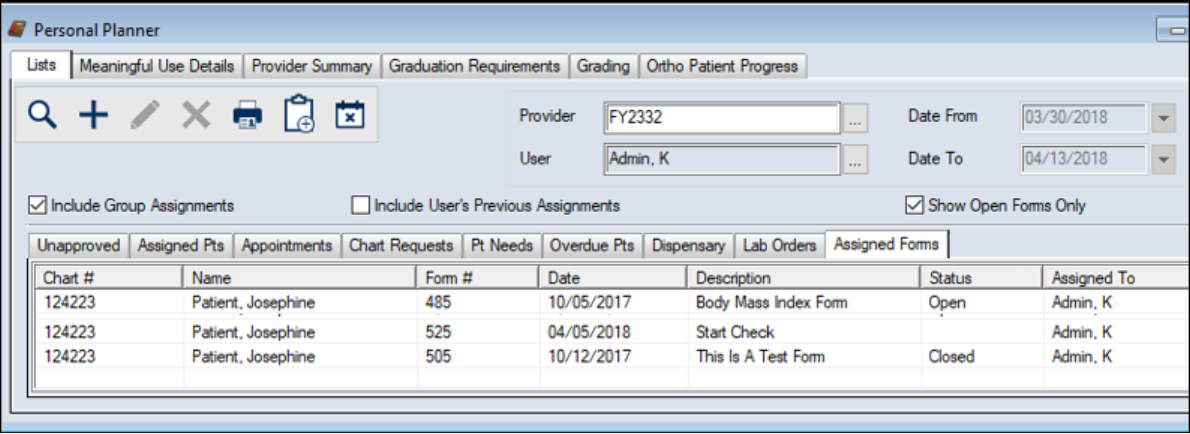Click the X delete icon

coord(196,115)
